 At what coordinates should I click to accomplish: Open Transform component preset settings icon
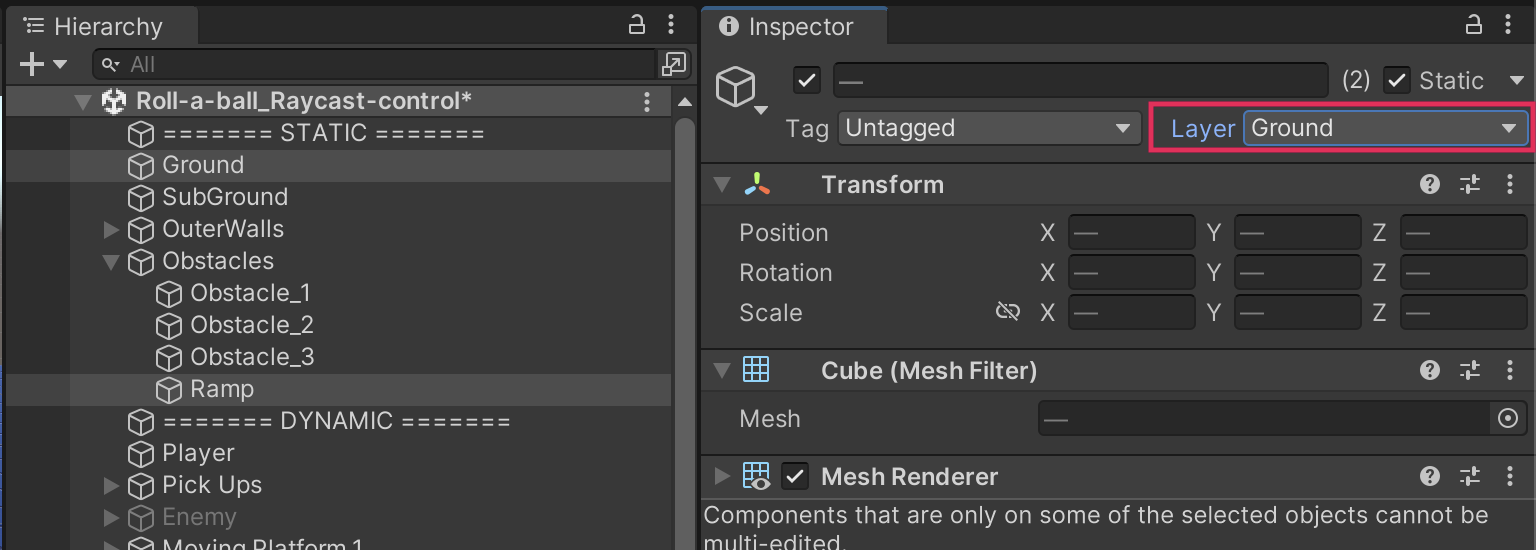coord(1469,184)
